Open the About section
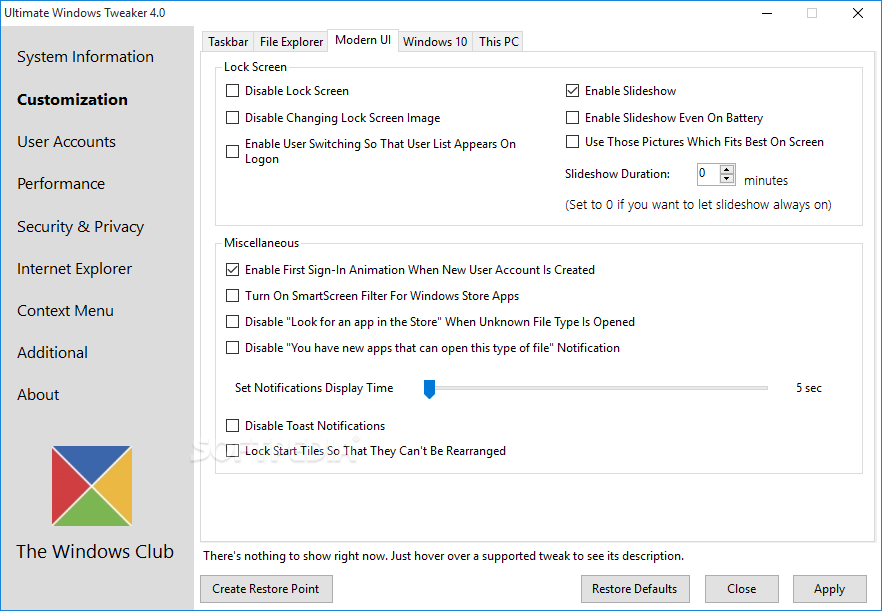The width and height of the screenshot is (882, 611). click(x=38, y=395)
